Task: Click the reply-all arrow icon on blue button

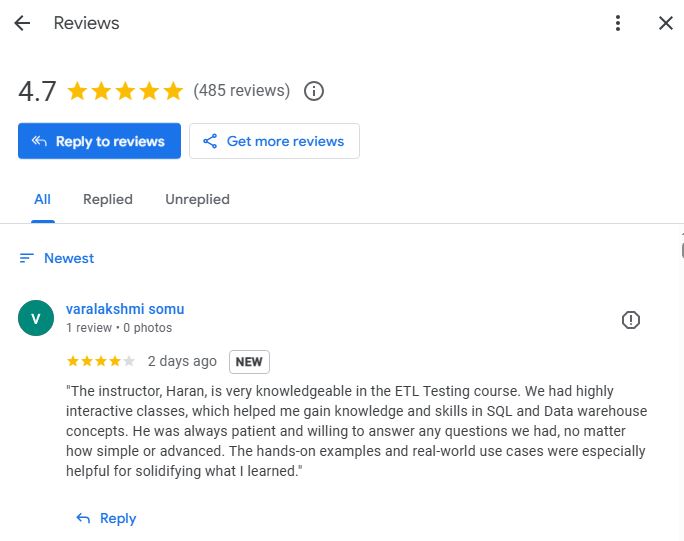Action: coord(39,141)
